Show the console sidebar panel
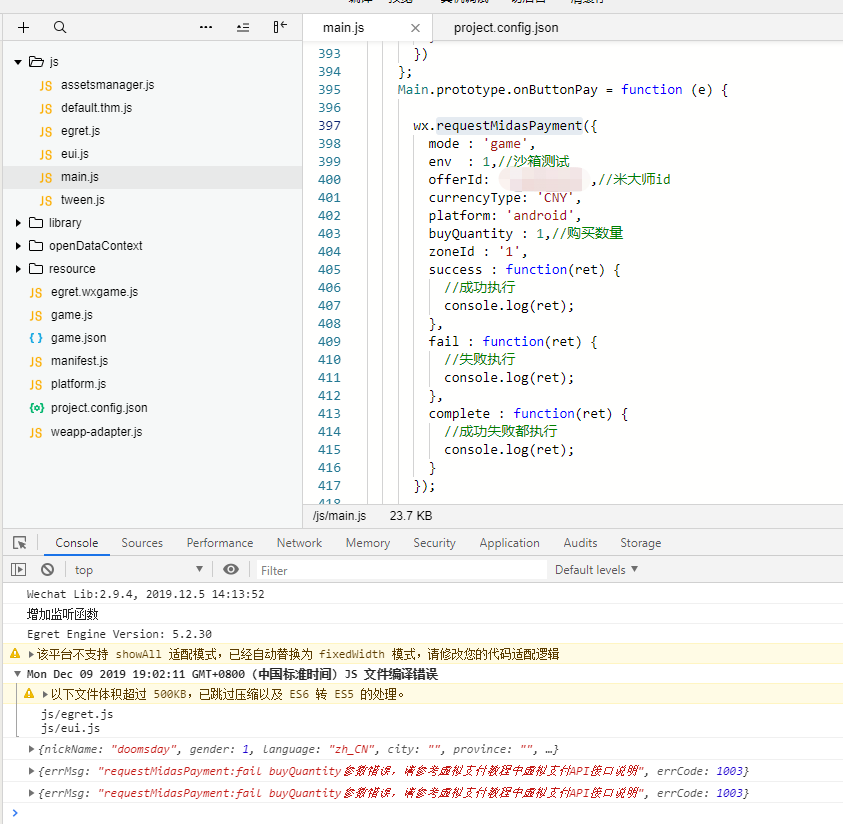 click(x=19, y=569)
